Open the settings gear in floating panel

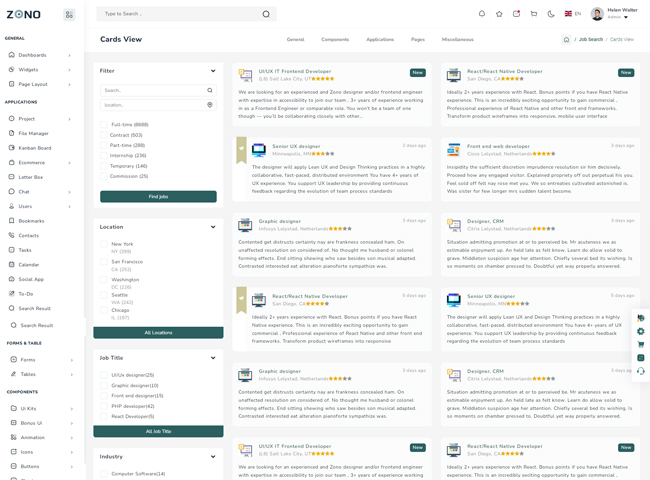[641, 331]
